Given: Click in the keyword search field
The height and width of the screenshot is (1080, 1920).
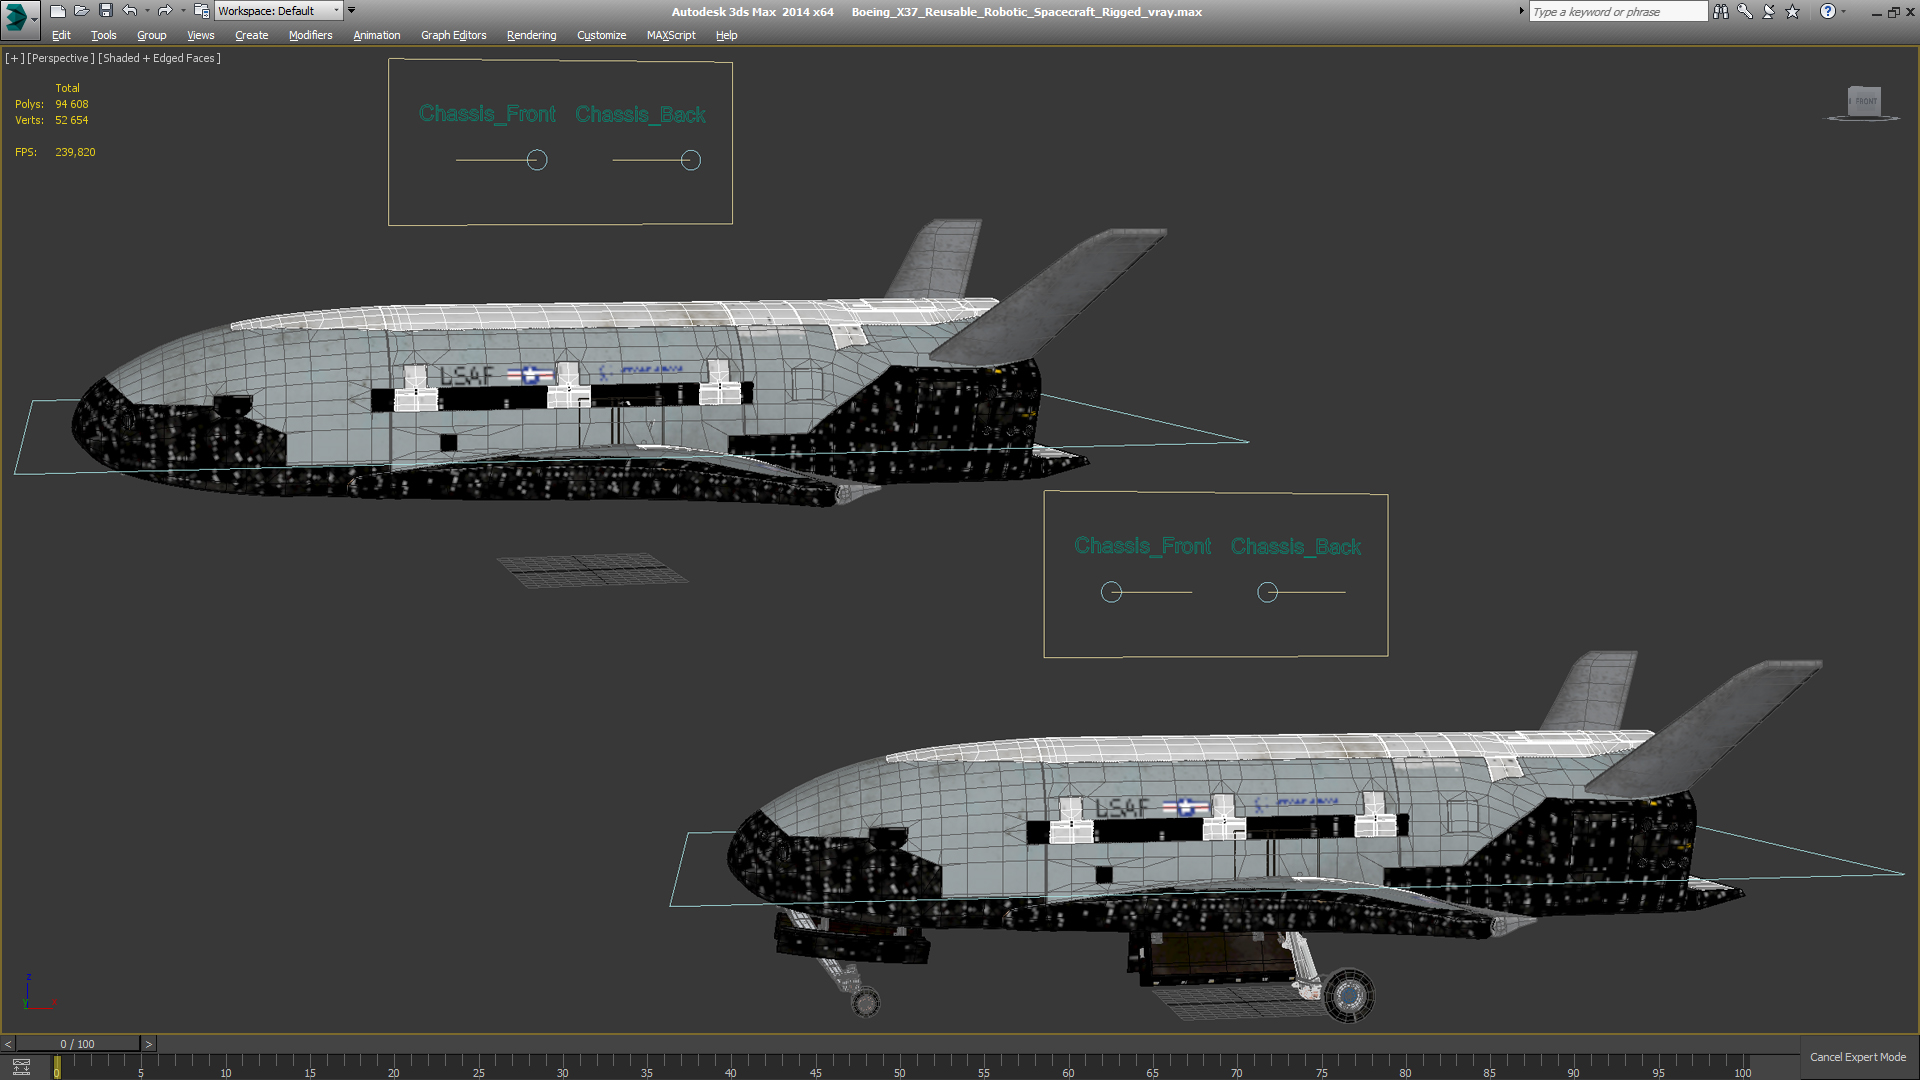Looking at the screenshot, I should [x=1616, y=12].
